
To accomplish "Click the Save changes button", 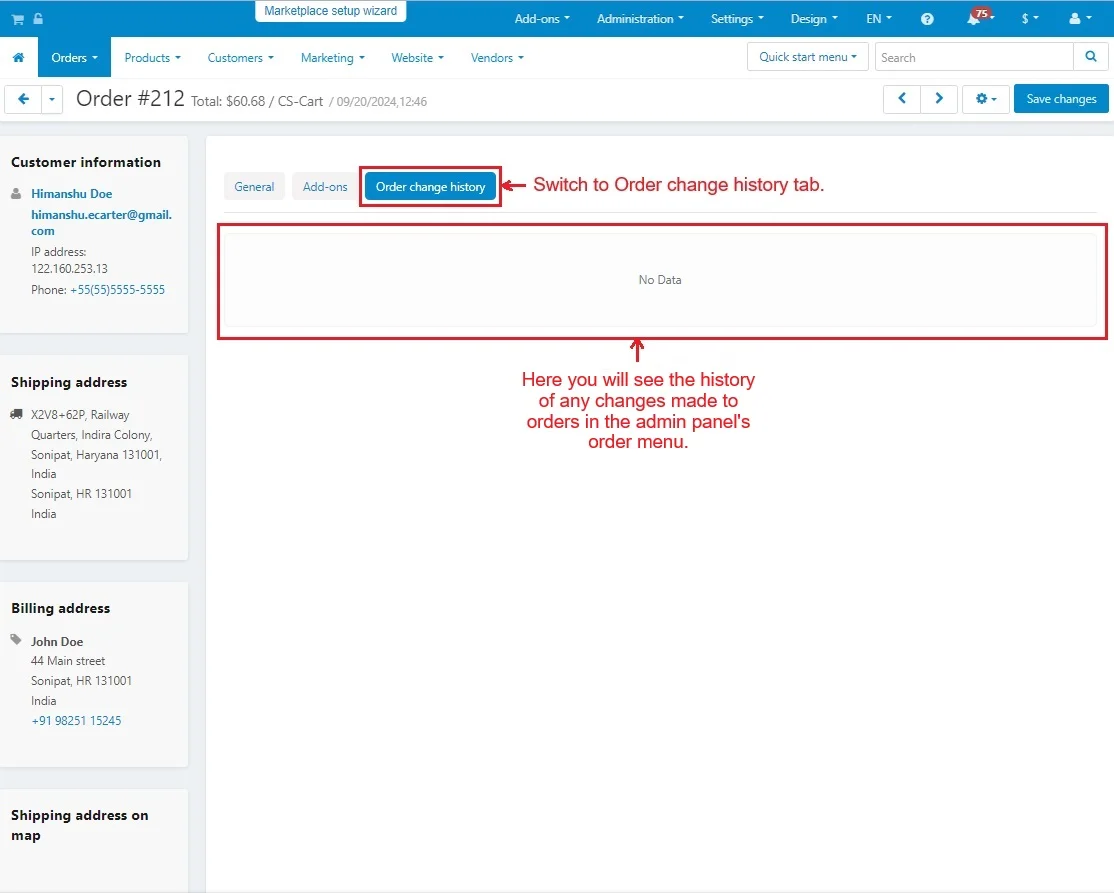I will click(1061, 99).
